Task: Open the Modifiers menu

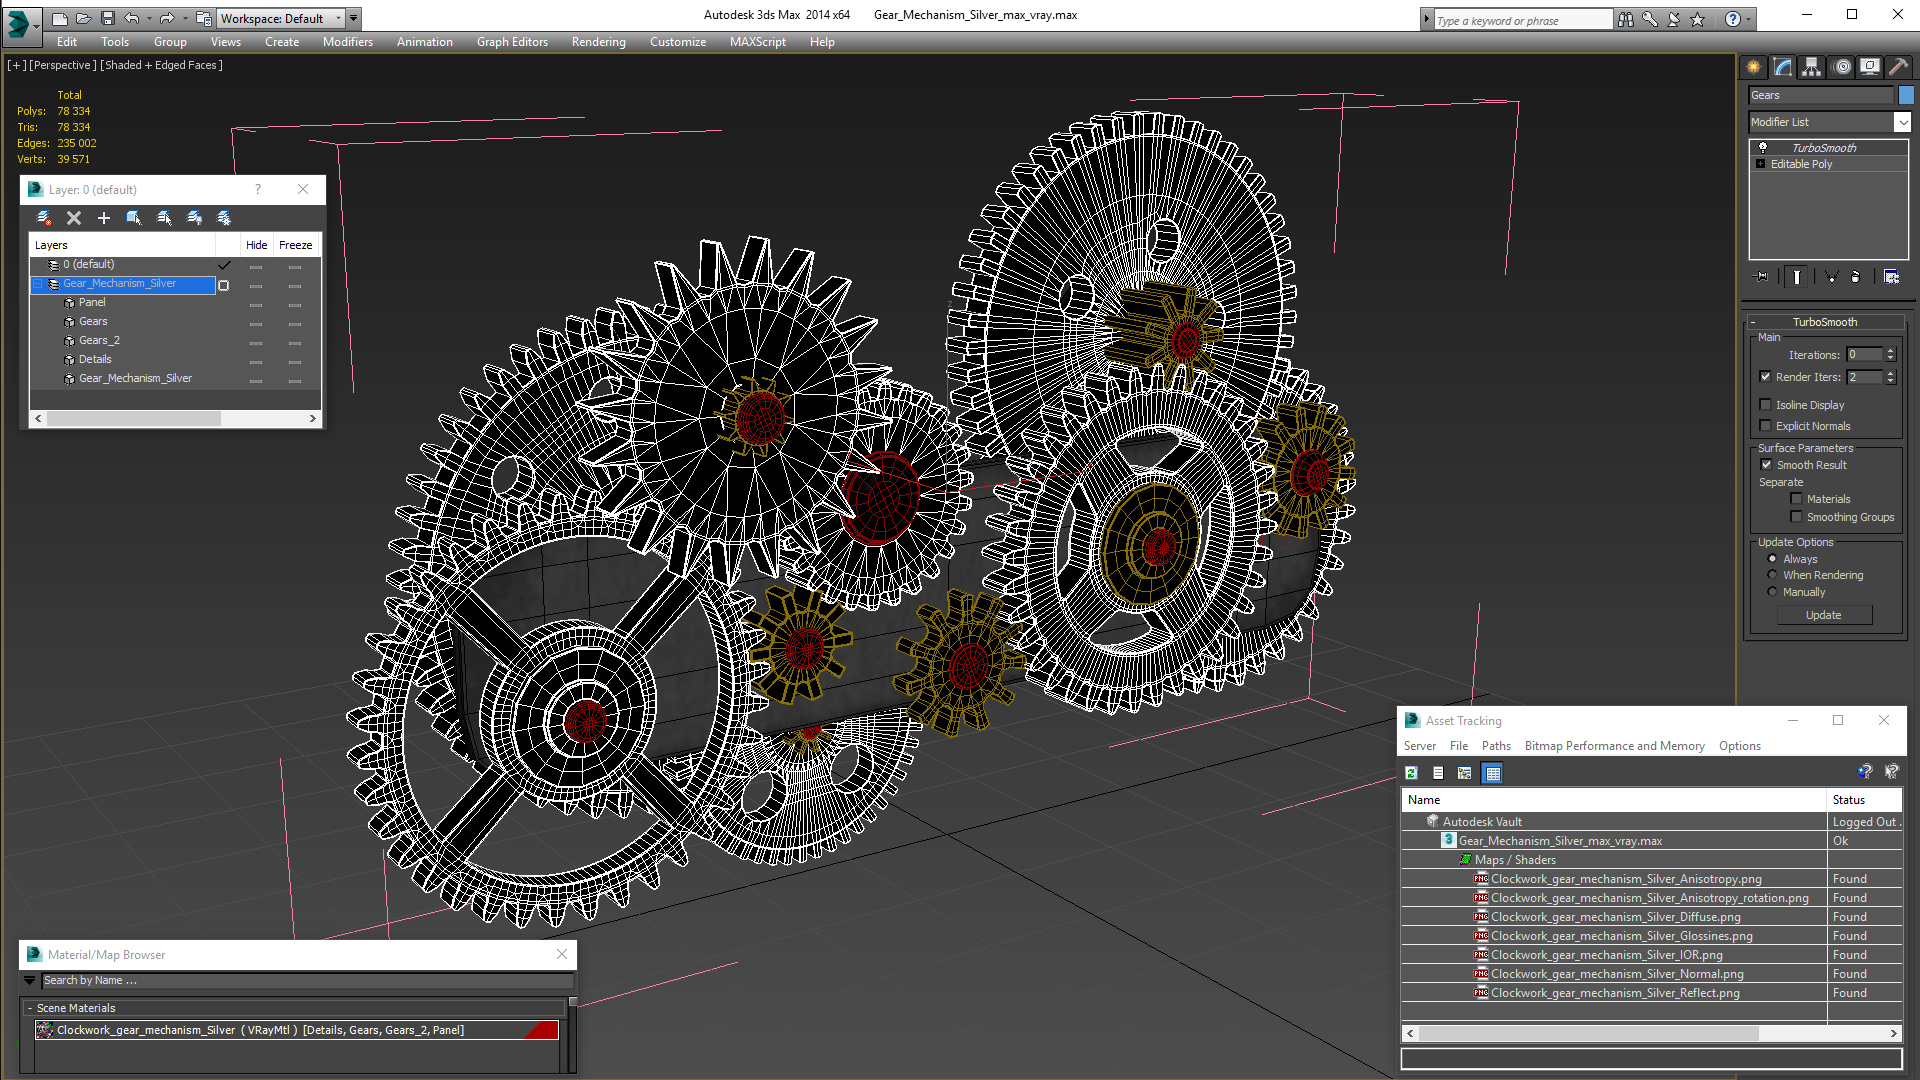Action: click(x=347, y=42)
